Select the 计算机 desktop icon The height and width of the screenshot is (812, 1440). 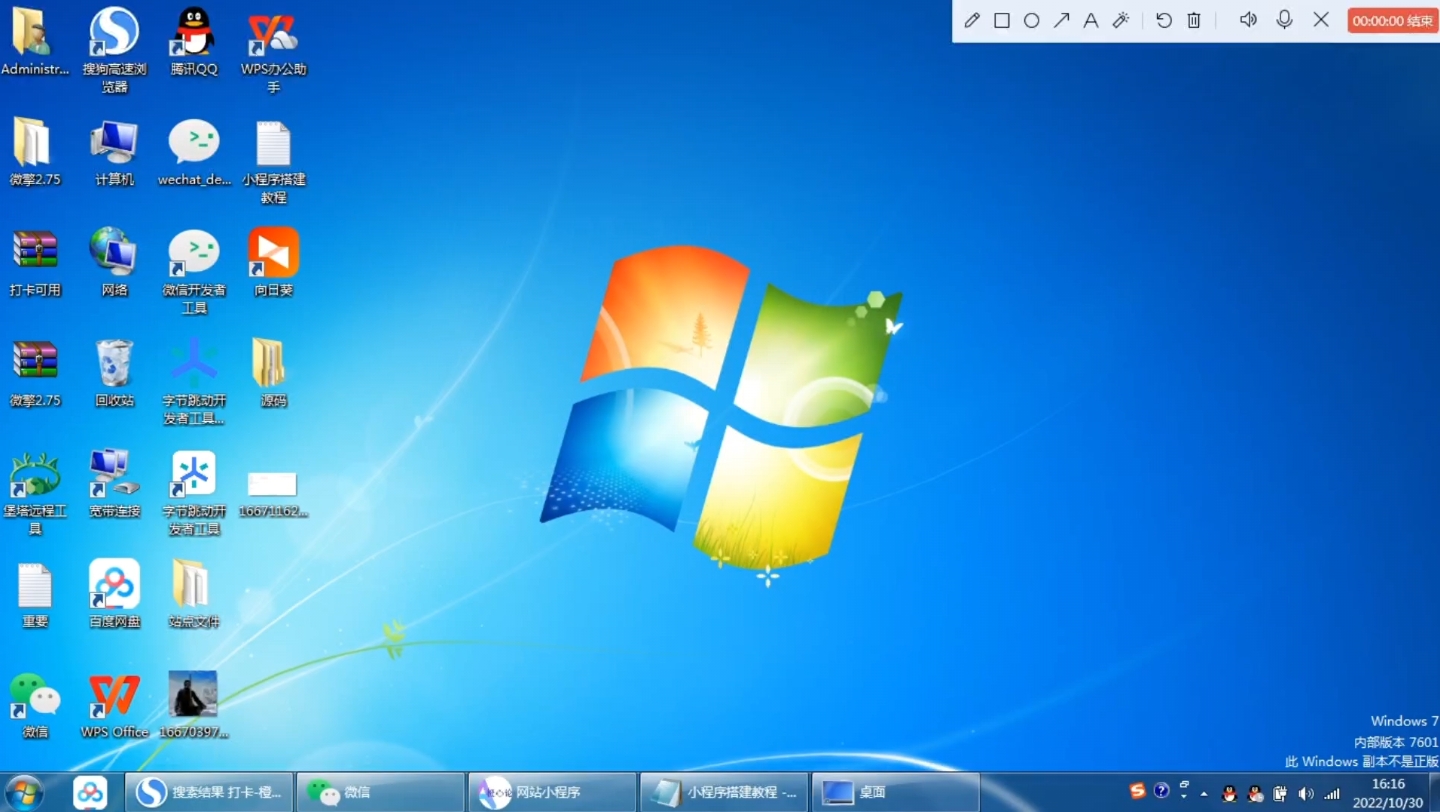point(114,153)
